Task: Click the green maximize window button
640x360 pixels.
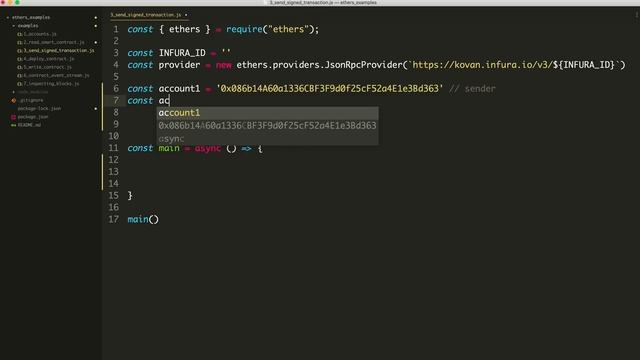Action: pos(17,2)
